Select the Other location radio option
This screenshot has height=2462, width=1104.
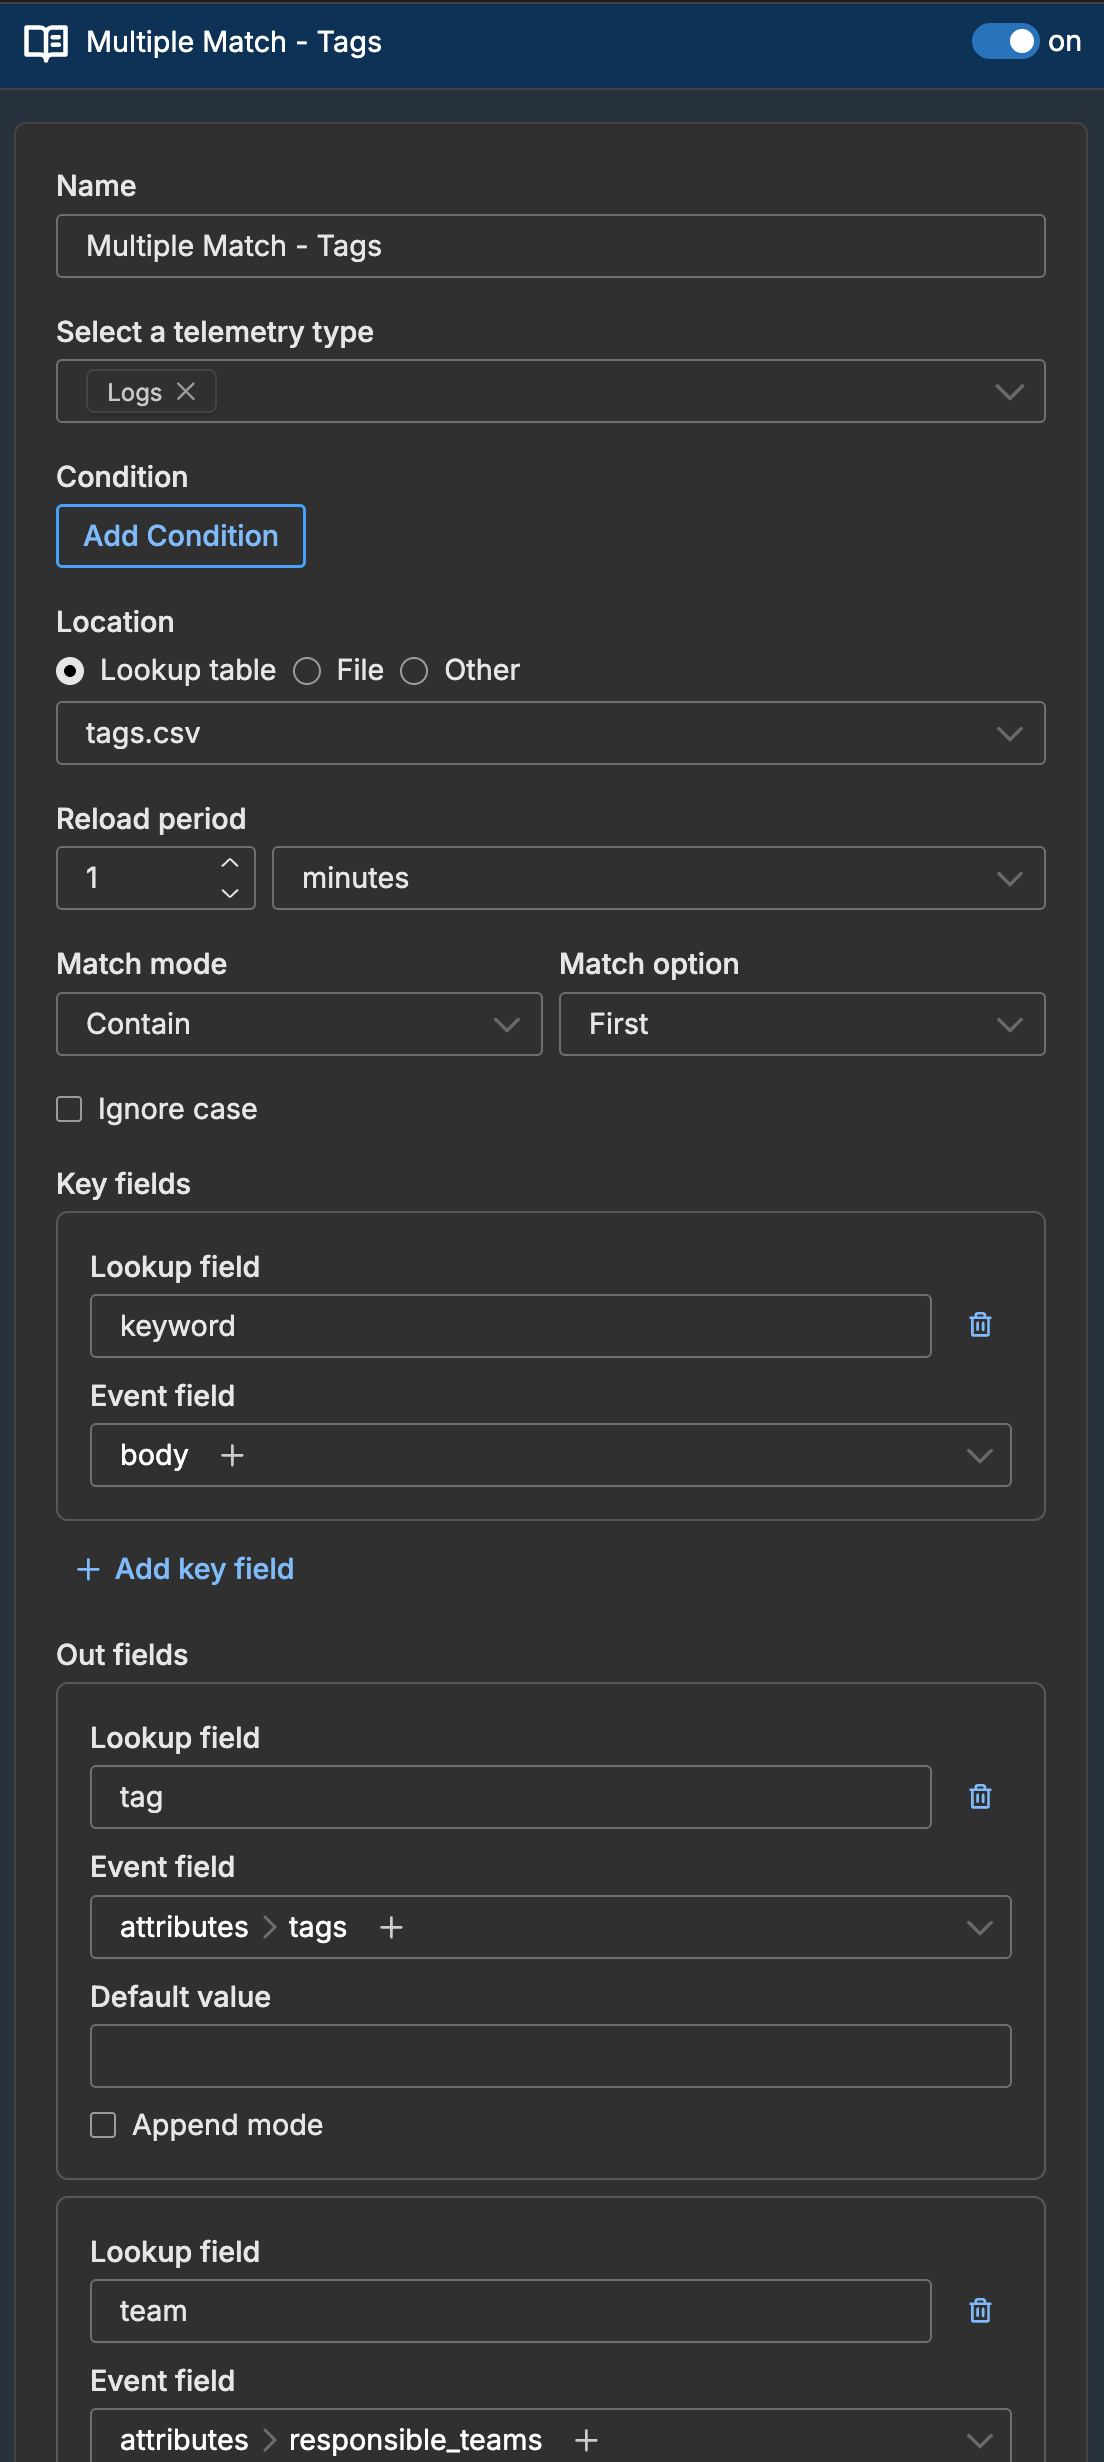(414, 671)
